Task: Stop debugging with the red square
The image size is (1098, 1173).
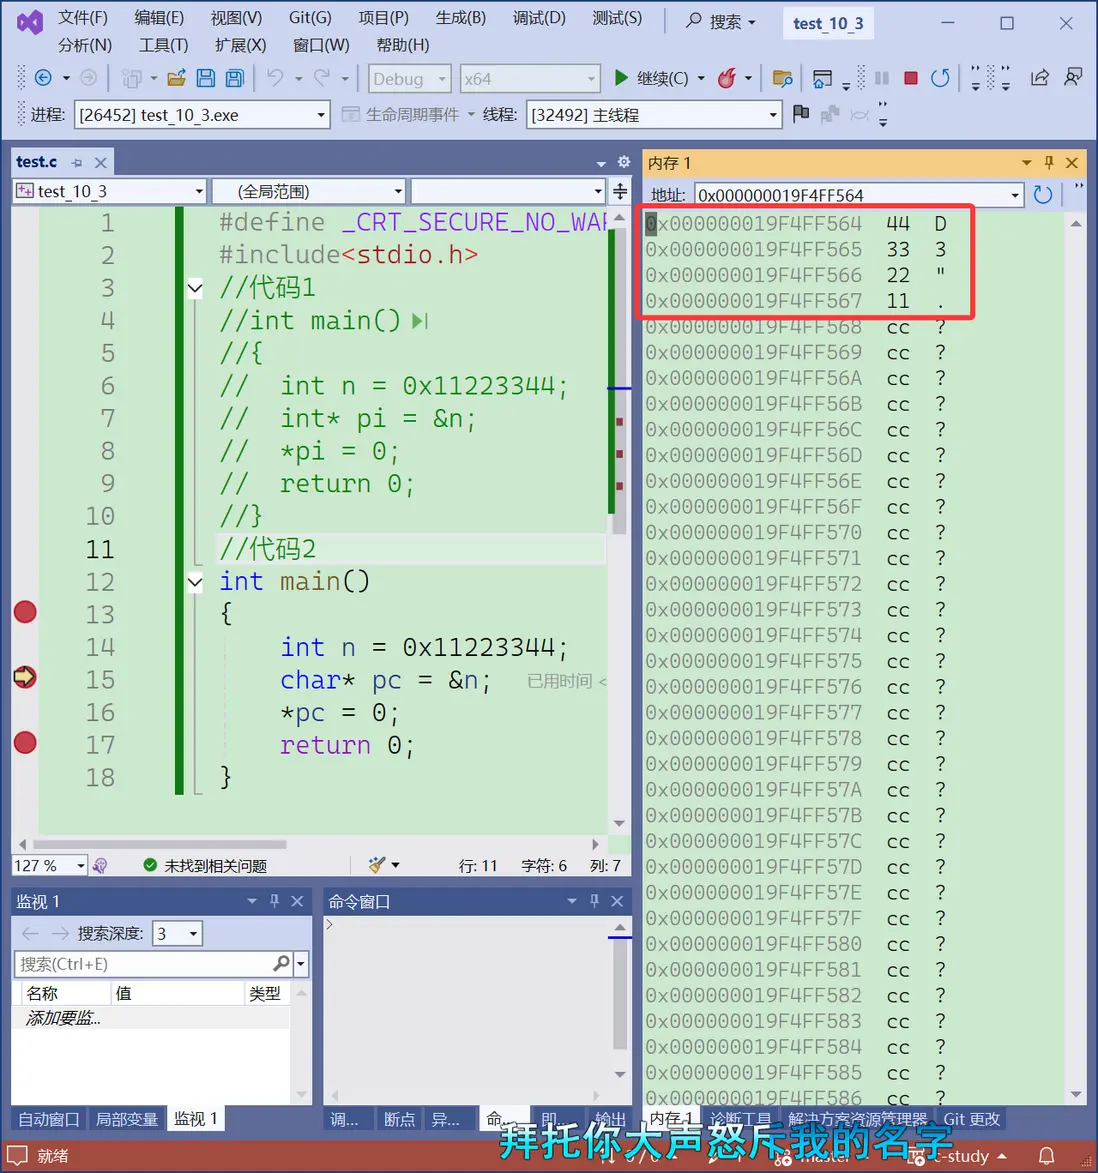Action: click(x=910, y=78)
